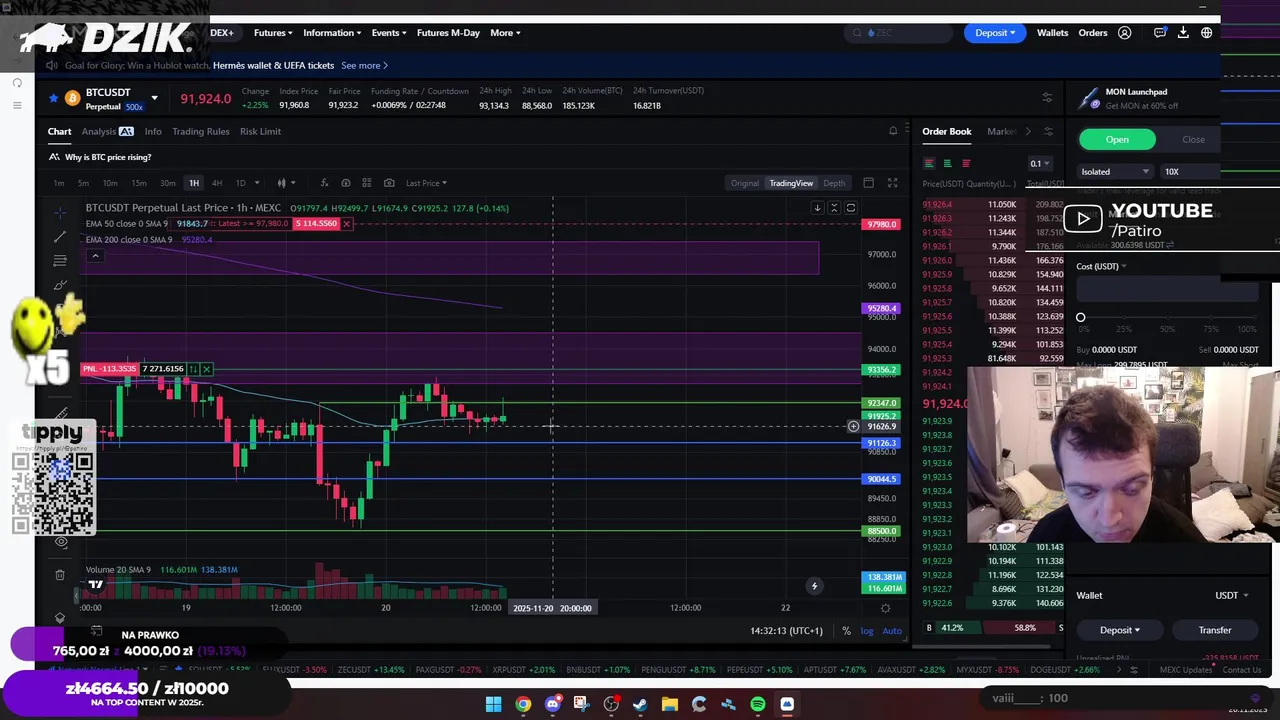The image size is (1280, 720).
Task: Show only buy orders in order book
Action: pos(947,163)
